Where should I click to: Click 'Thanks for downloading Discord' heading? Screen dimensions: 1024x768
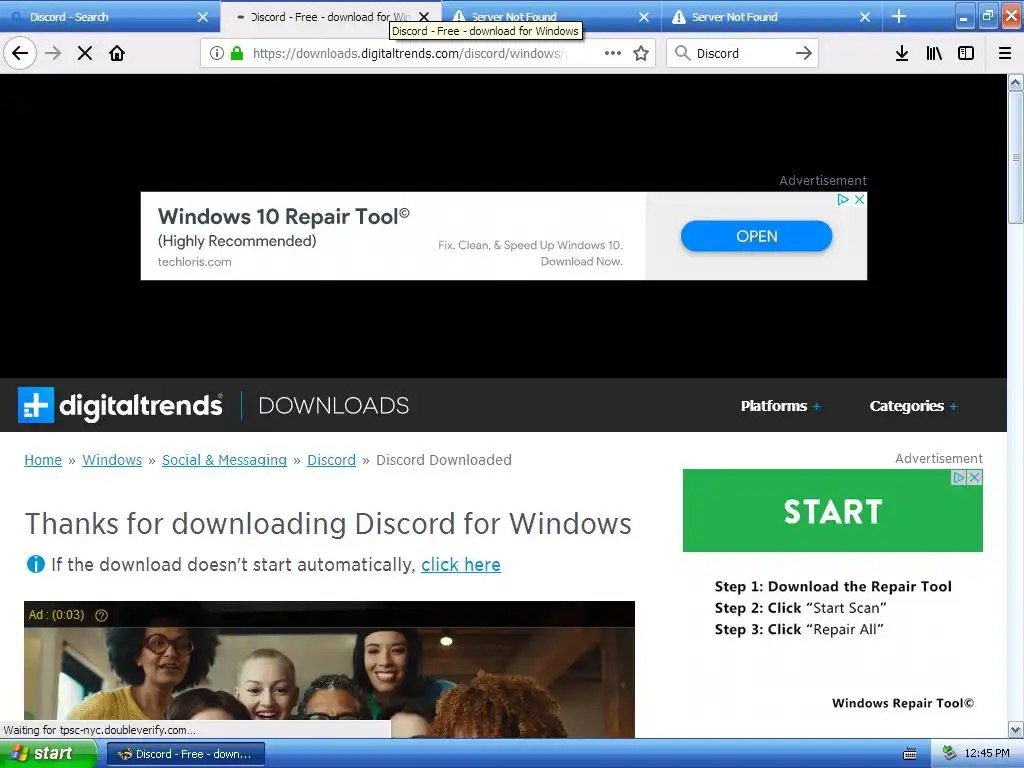coord(328,524)
